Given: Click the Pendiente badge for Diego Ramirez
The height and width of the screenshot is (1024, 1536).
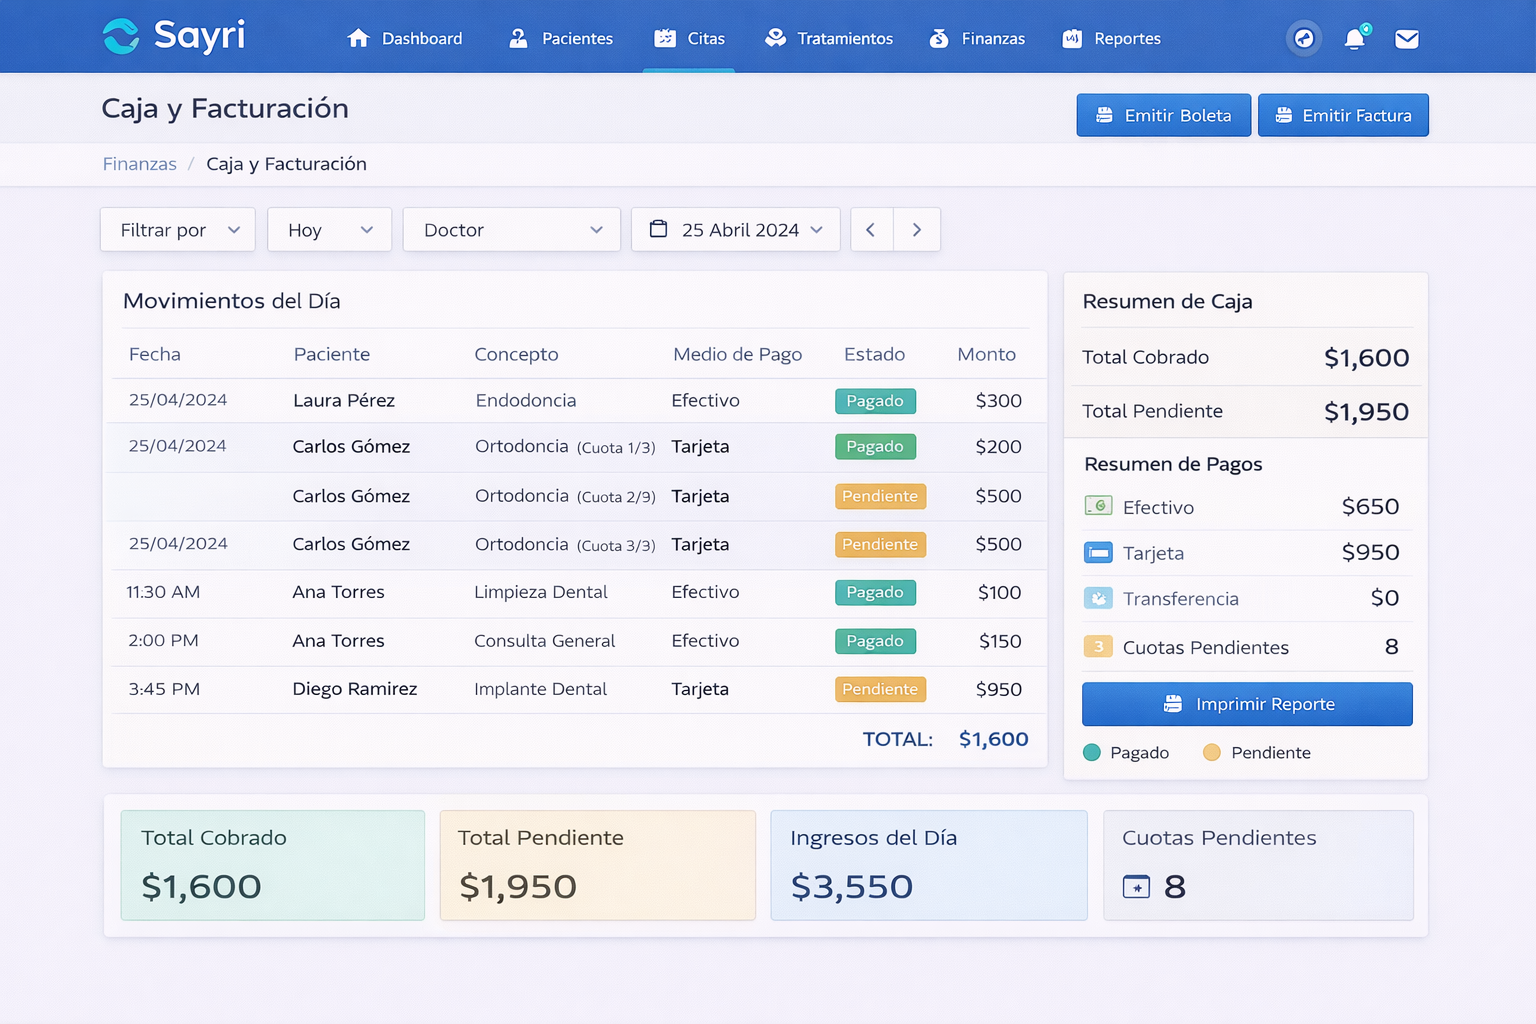Looking at the screenshot, I should tap(880, 689).
